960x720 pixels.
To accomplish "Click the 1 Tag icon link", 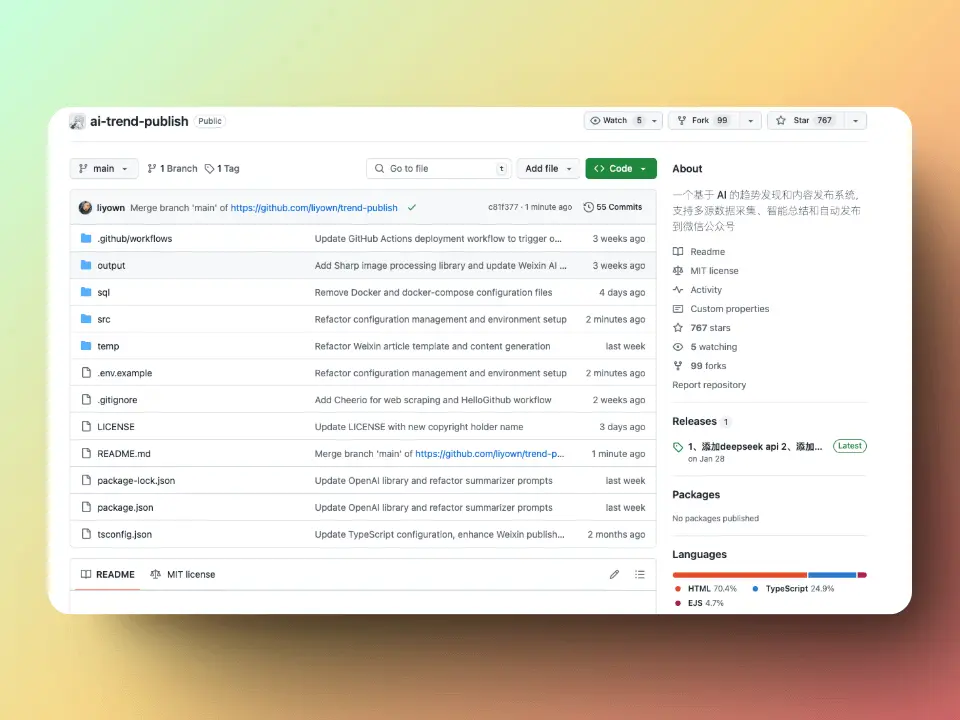I will pyautogui.click(x=222, y=169).
